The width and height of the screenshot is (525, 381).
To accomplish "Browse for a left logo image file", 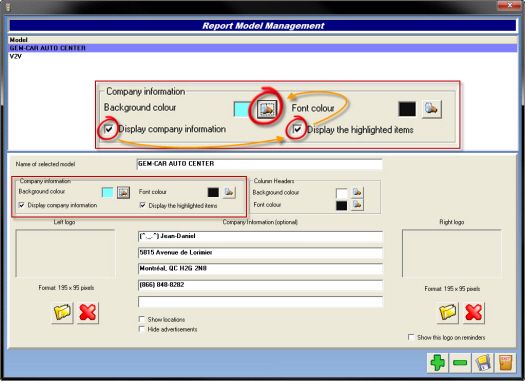I will (x=62, y=313).
